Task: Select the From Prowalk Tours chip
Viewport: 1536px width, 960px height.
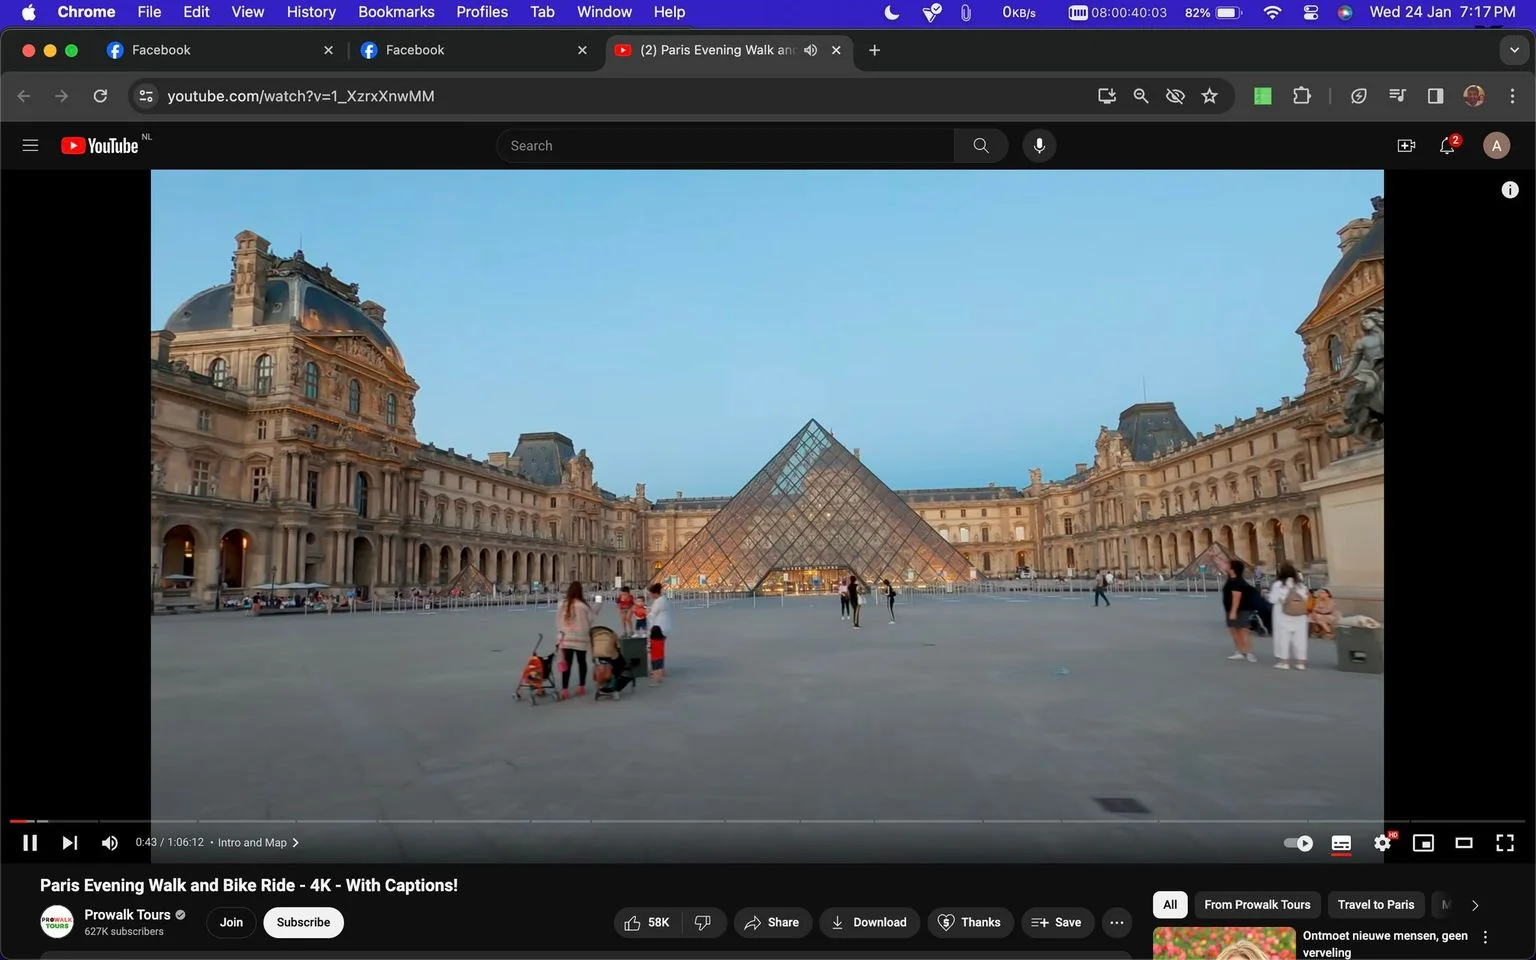Action: (1257, 905)
